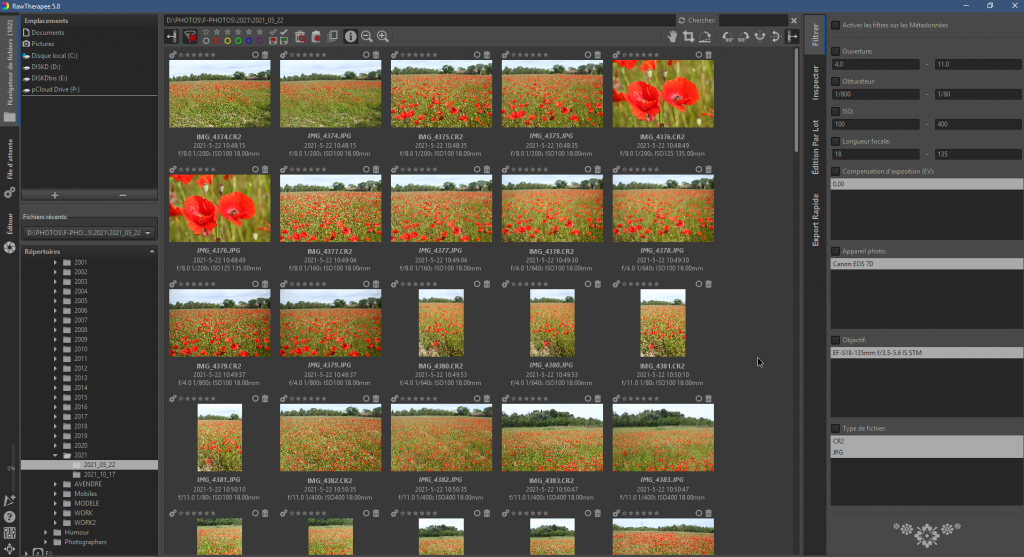Show images with saved final result
Image resolution: width=1024 pixels, height=557 pixels.
click(x=284, y=40)
